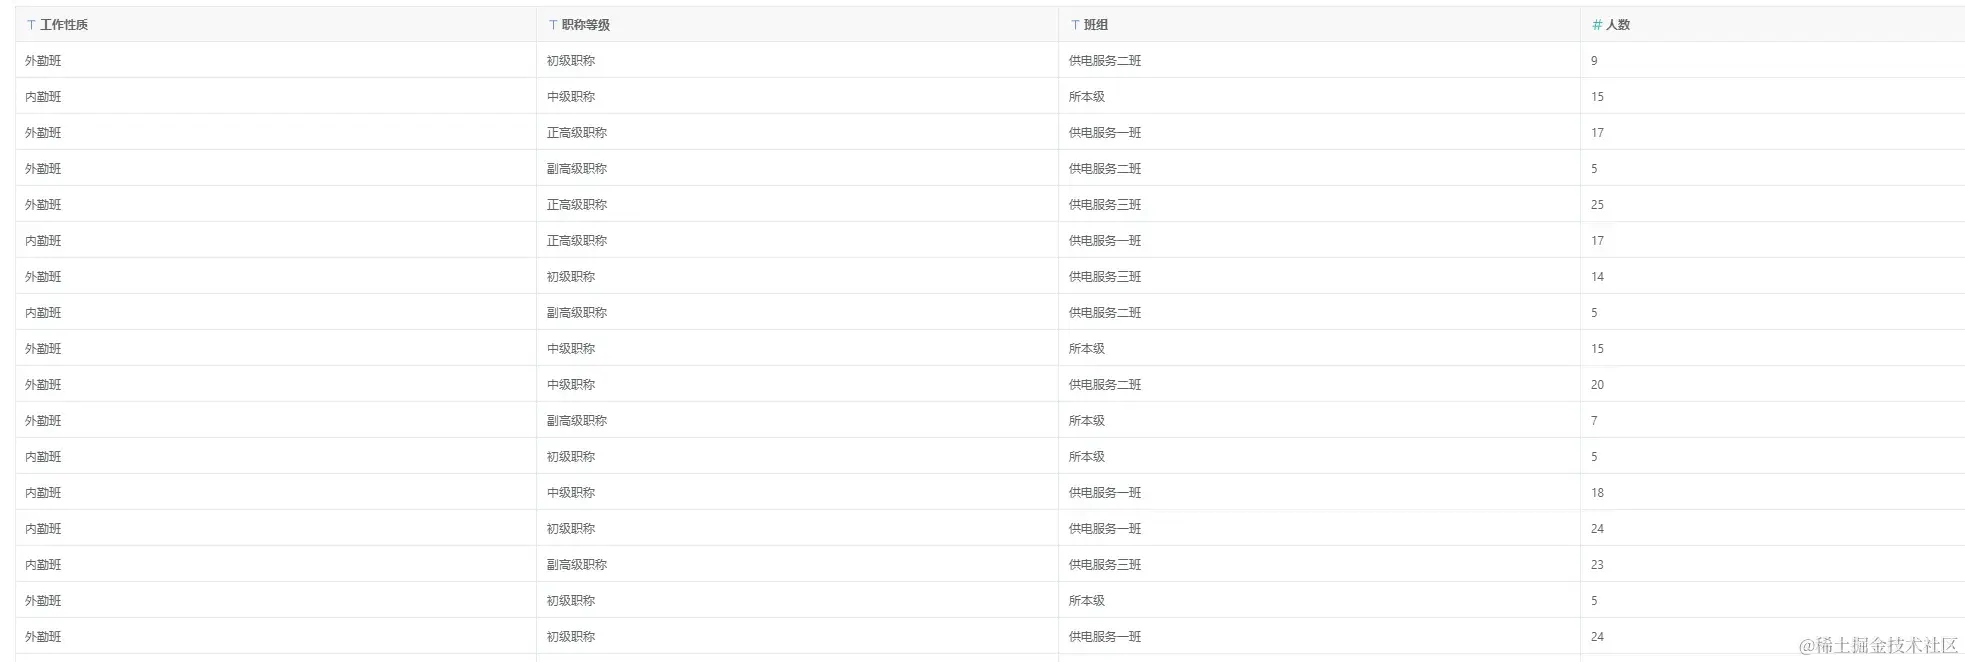The width and height of the screenshot is (1965, 662).
Task: Select 供电服务二班 in the row with 9 people
Action: click(x=1105, y=61)
